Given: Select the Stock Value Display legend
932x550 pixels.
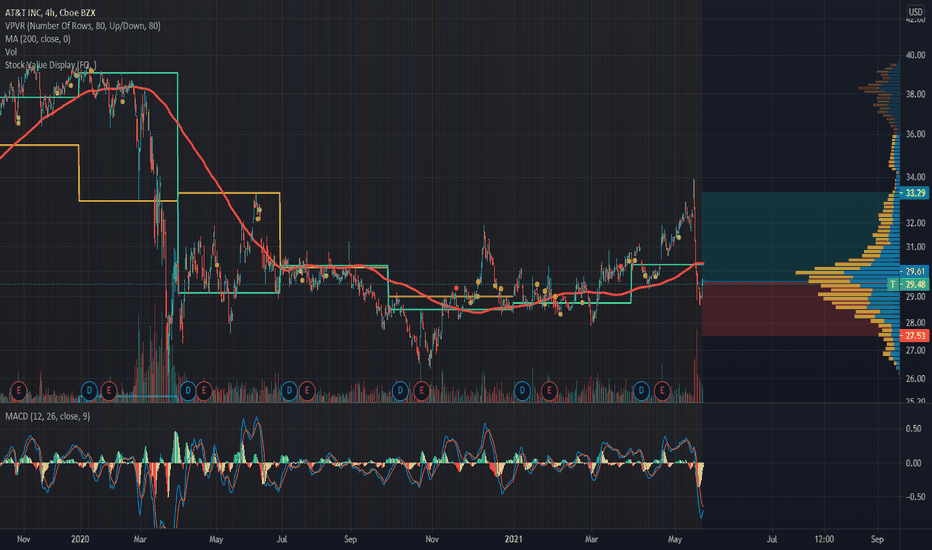Looking at the screenshot, I should 51,65.
